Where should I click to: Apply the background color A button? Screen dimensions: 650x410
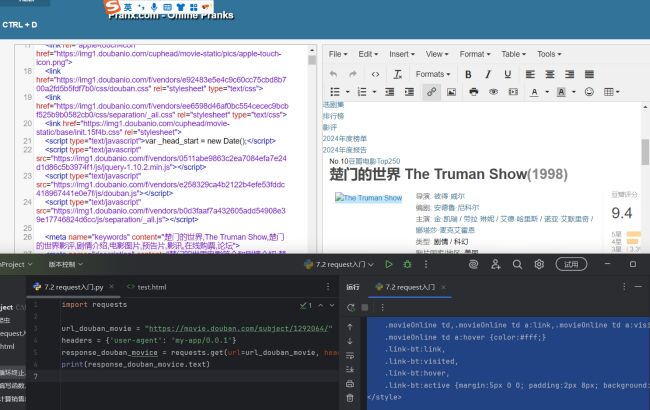point(561,92)
